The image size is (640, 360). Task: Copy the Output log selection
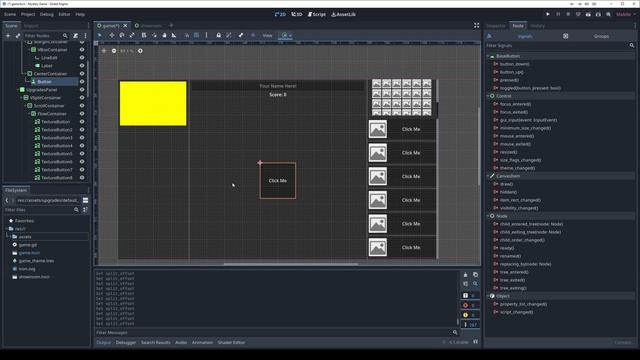click(x=476, y=275)
